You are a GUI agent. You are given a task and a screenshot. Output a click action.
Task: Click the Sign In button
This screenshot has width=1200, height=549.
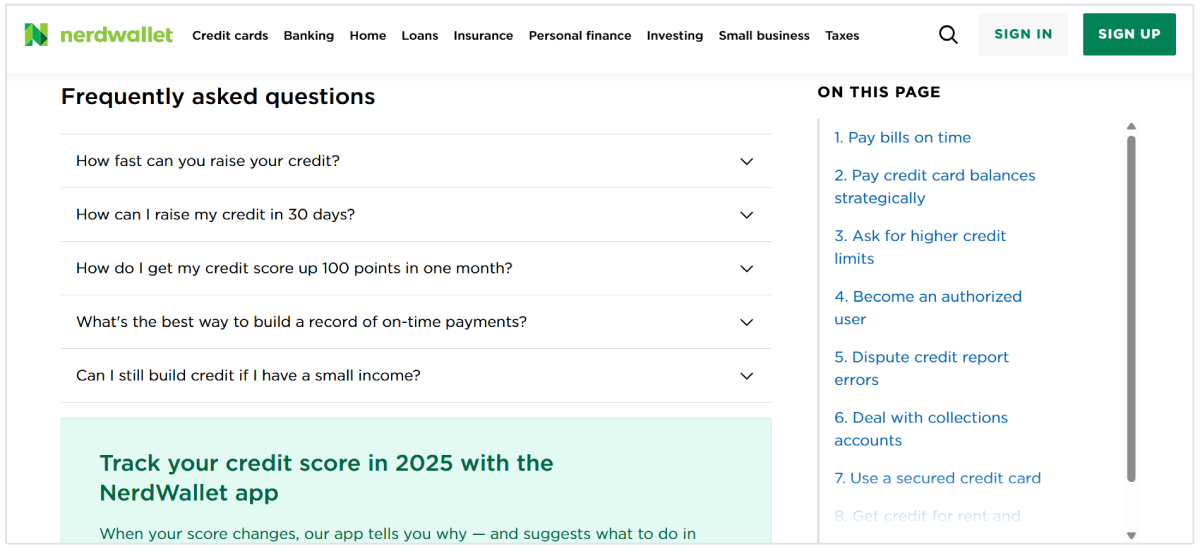point(1023,34)
